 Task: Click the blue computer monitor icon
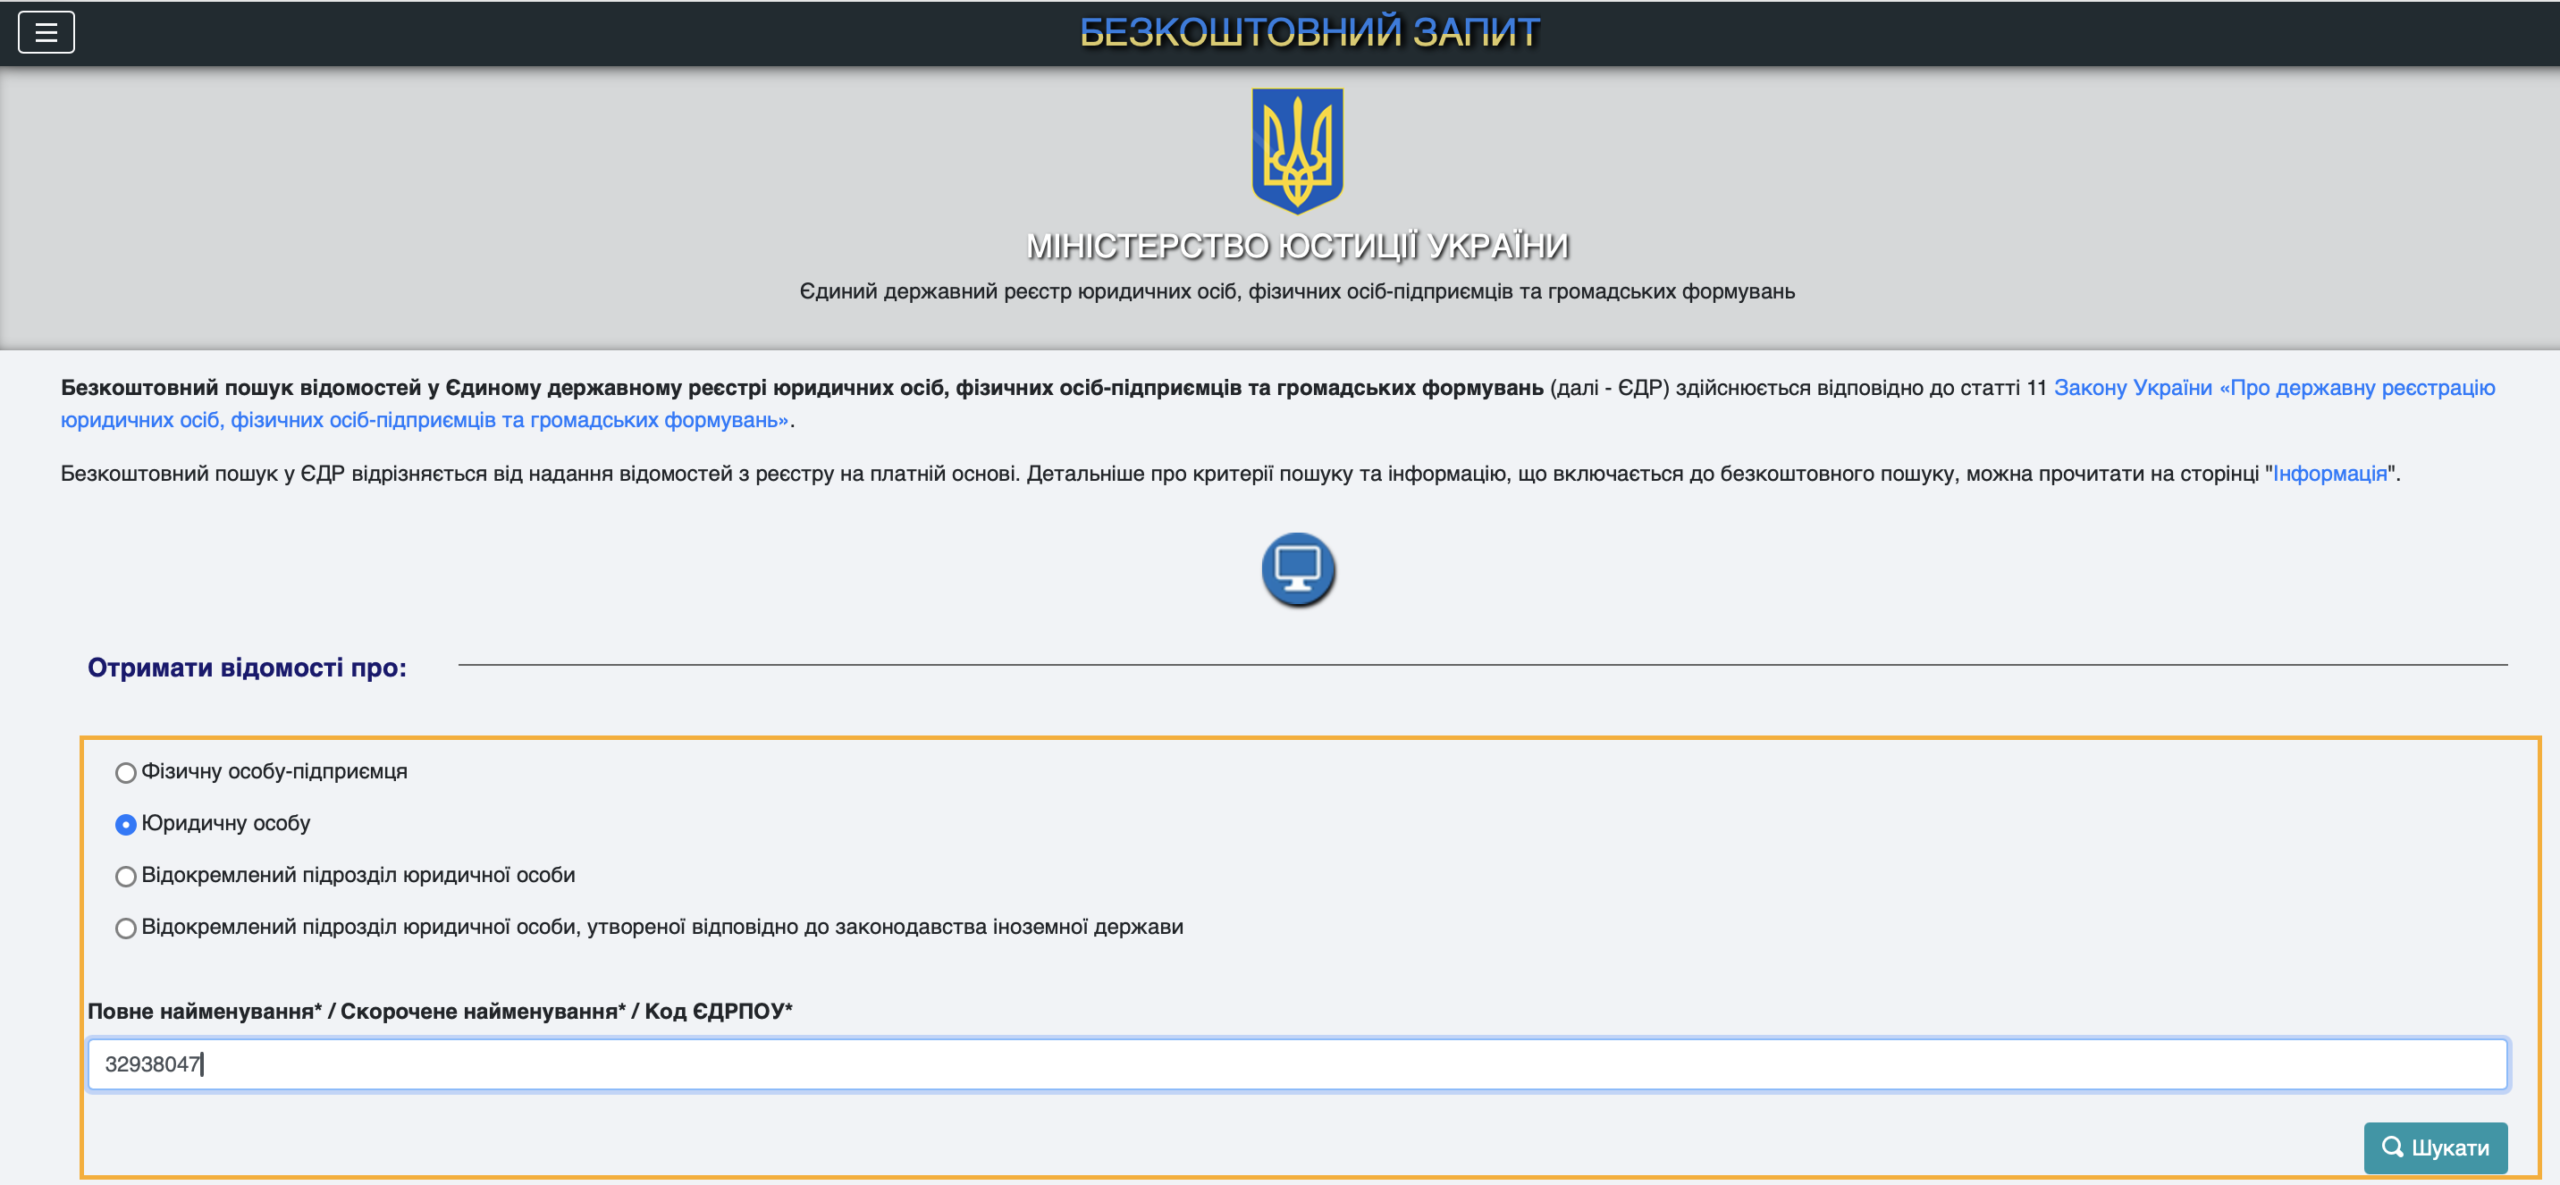[x=1298, y=570]
